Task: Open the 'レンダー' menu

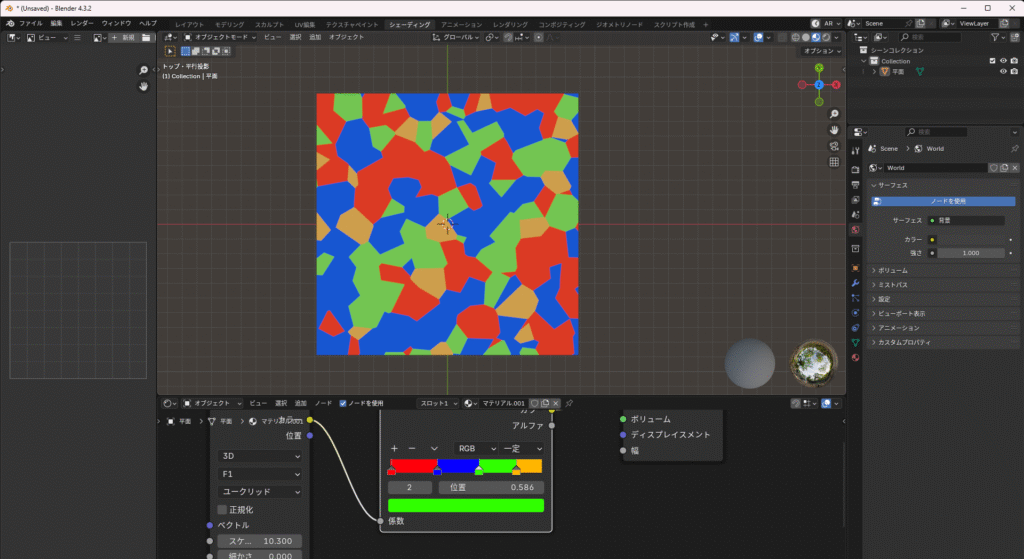Action: [82, 24]
